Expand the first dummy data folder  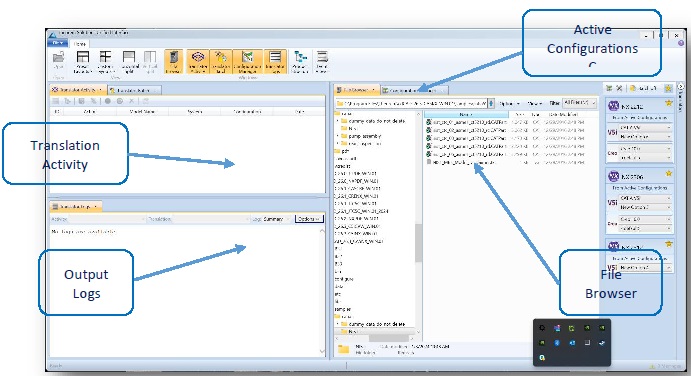click(x=338, y=121)
